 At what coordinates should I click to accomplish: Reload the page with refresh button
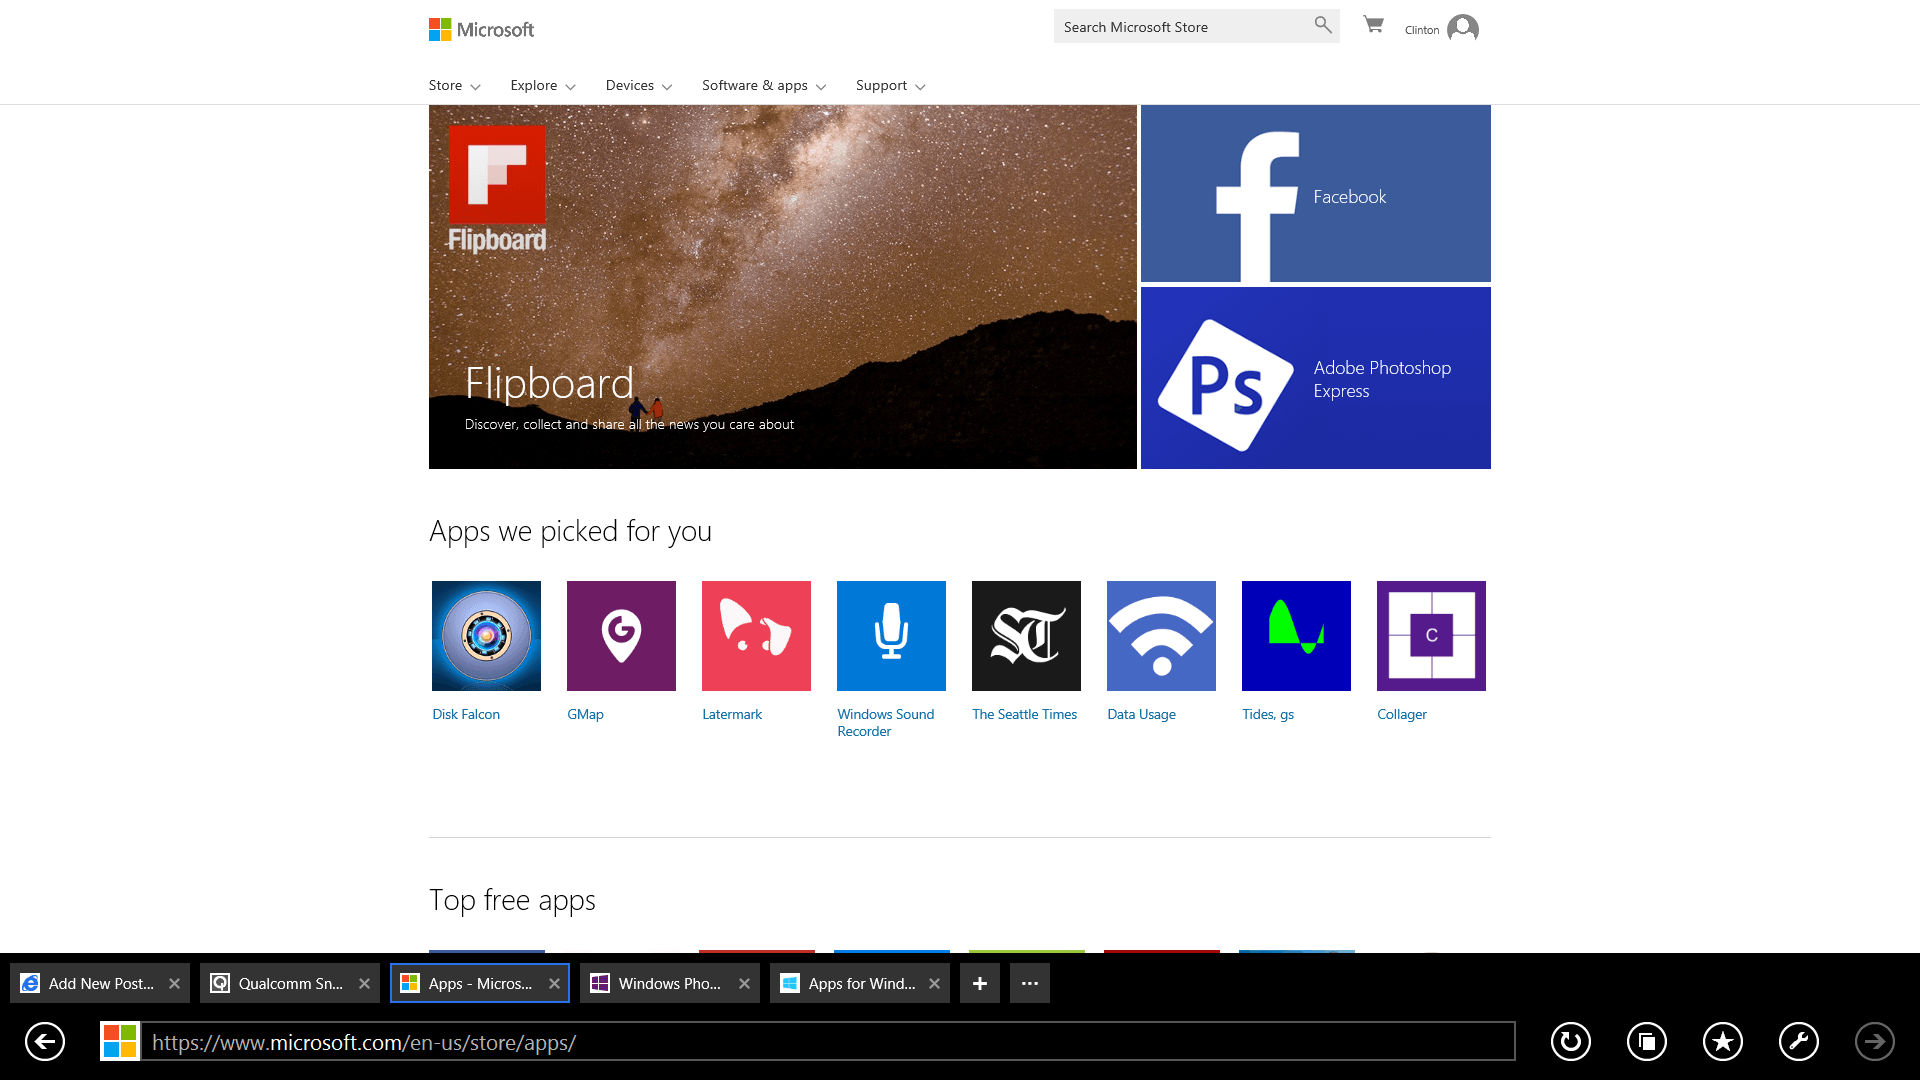tap(1571, 1041)
